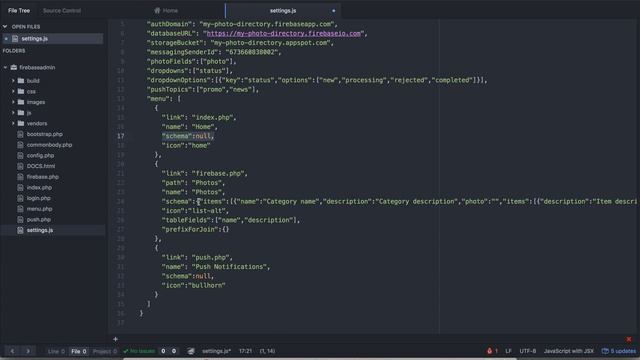Click the No issues linter status
640x360 pixels.
139,351
